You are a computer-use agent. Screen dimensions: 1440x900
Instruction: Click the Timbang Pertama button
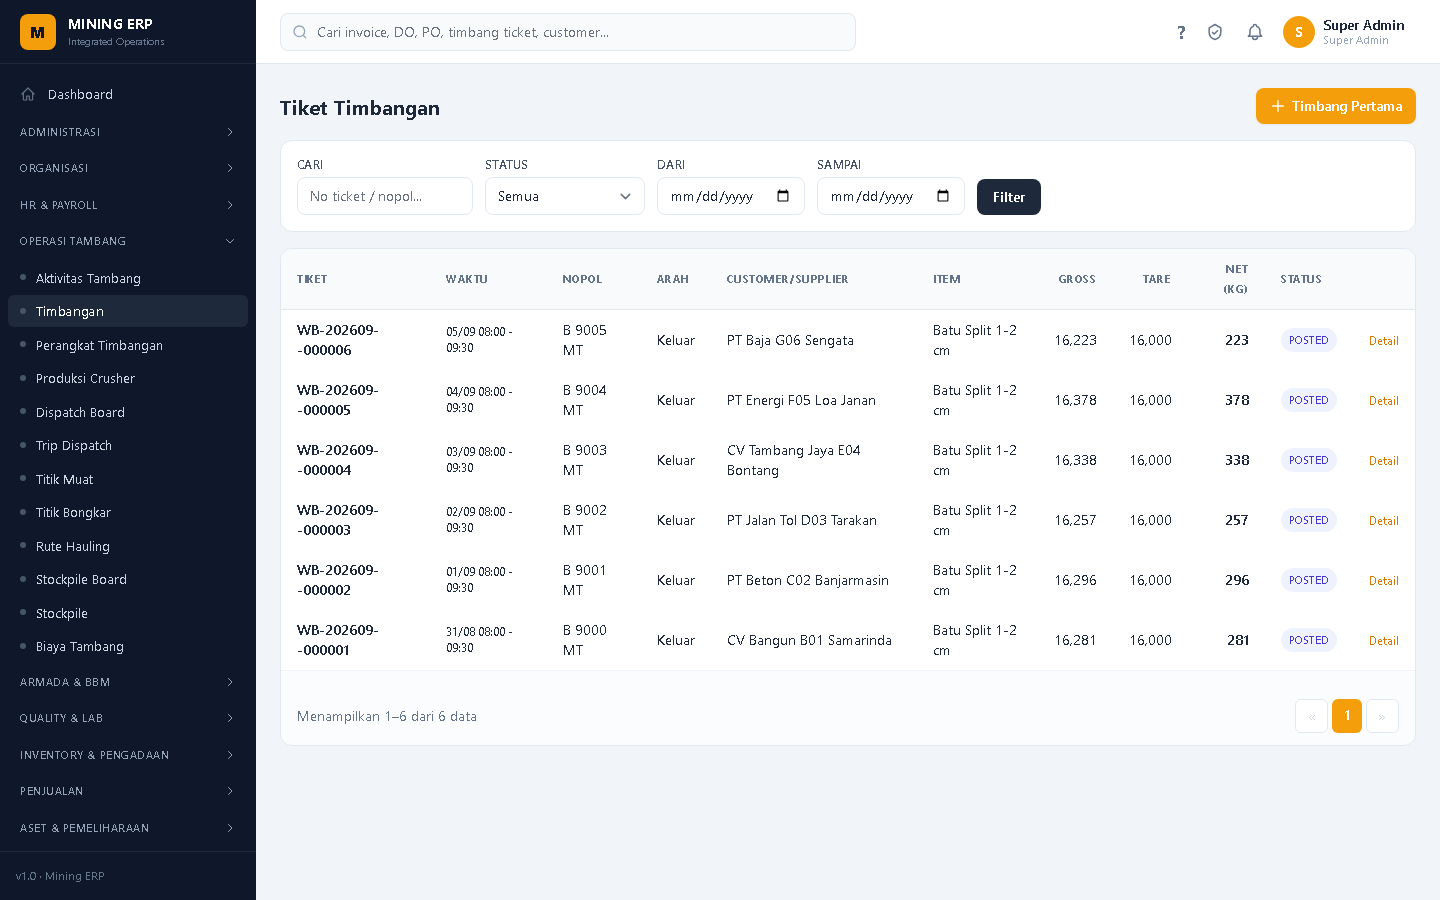tap(1336, 106)
